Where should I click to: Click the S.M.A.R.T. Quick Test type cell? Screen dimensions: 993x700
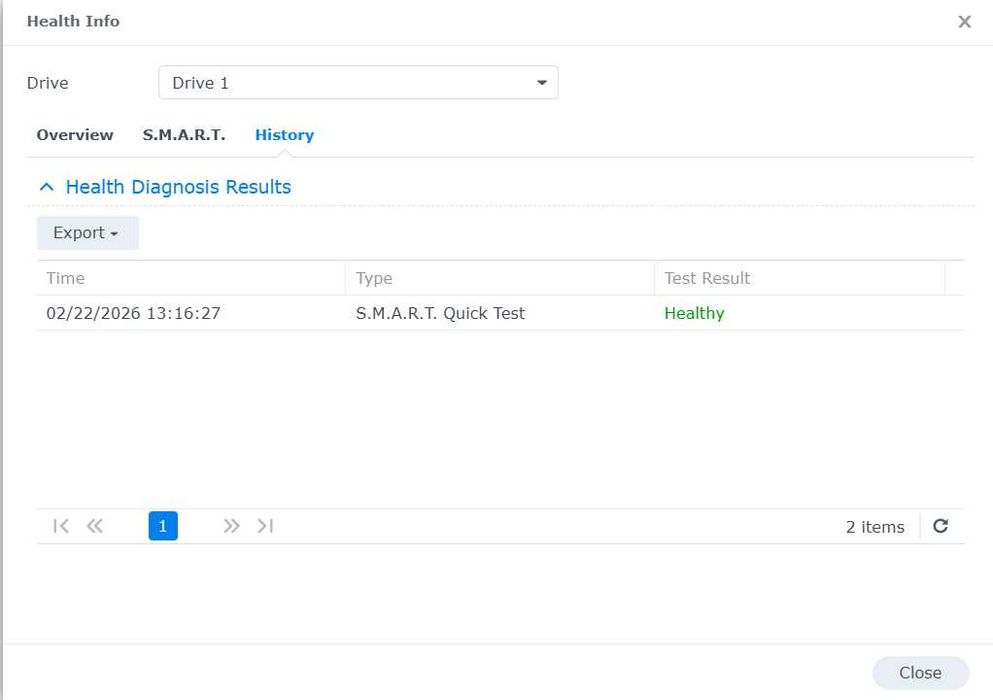click(x=440, y=313)
